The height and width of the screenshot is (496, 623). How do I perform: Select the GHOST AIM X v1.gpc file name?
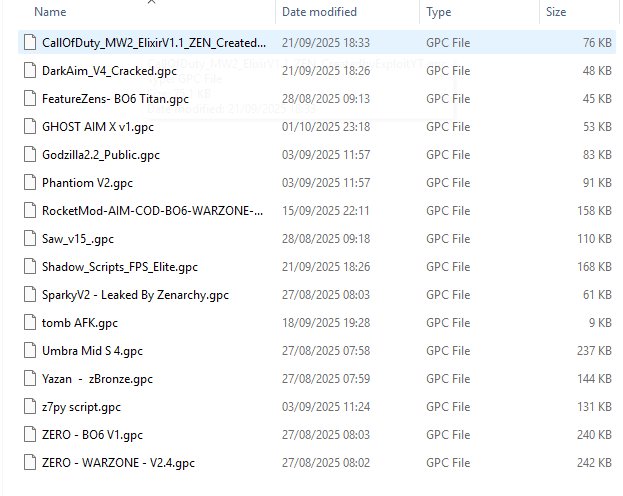pyautogui.click(x=98, y=127)
